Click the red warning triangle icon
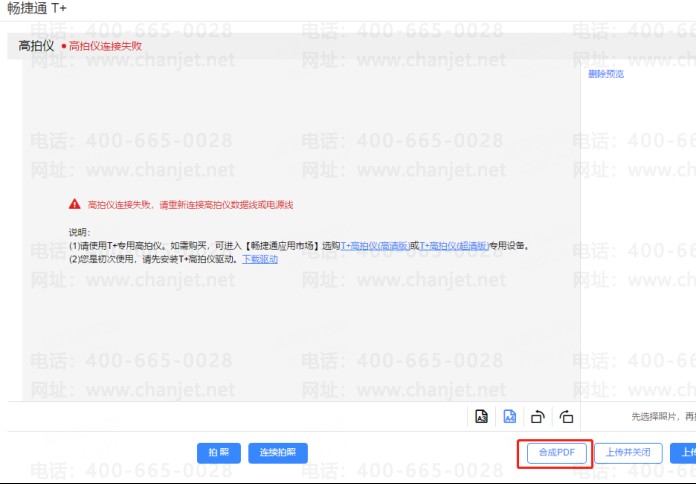Viewport: 696px width, 484px height. tap(75, 204)
